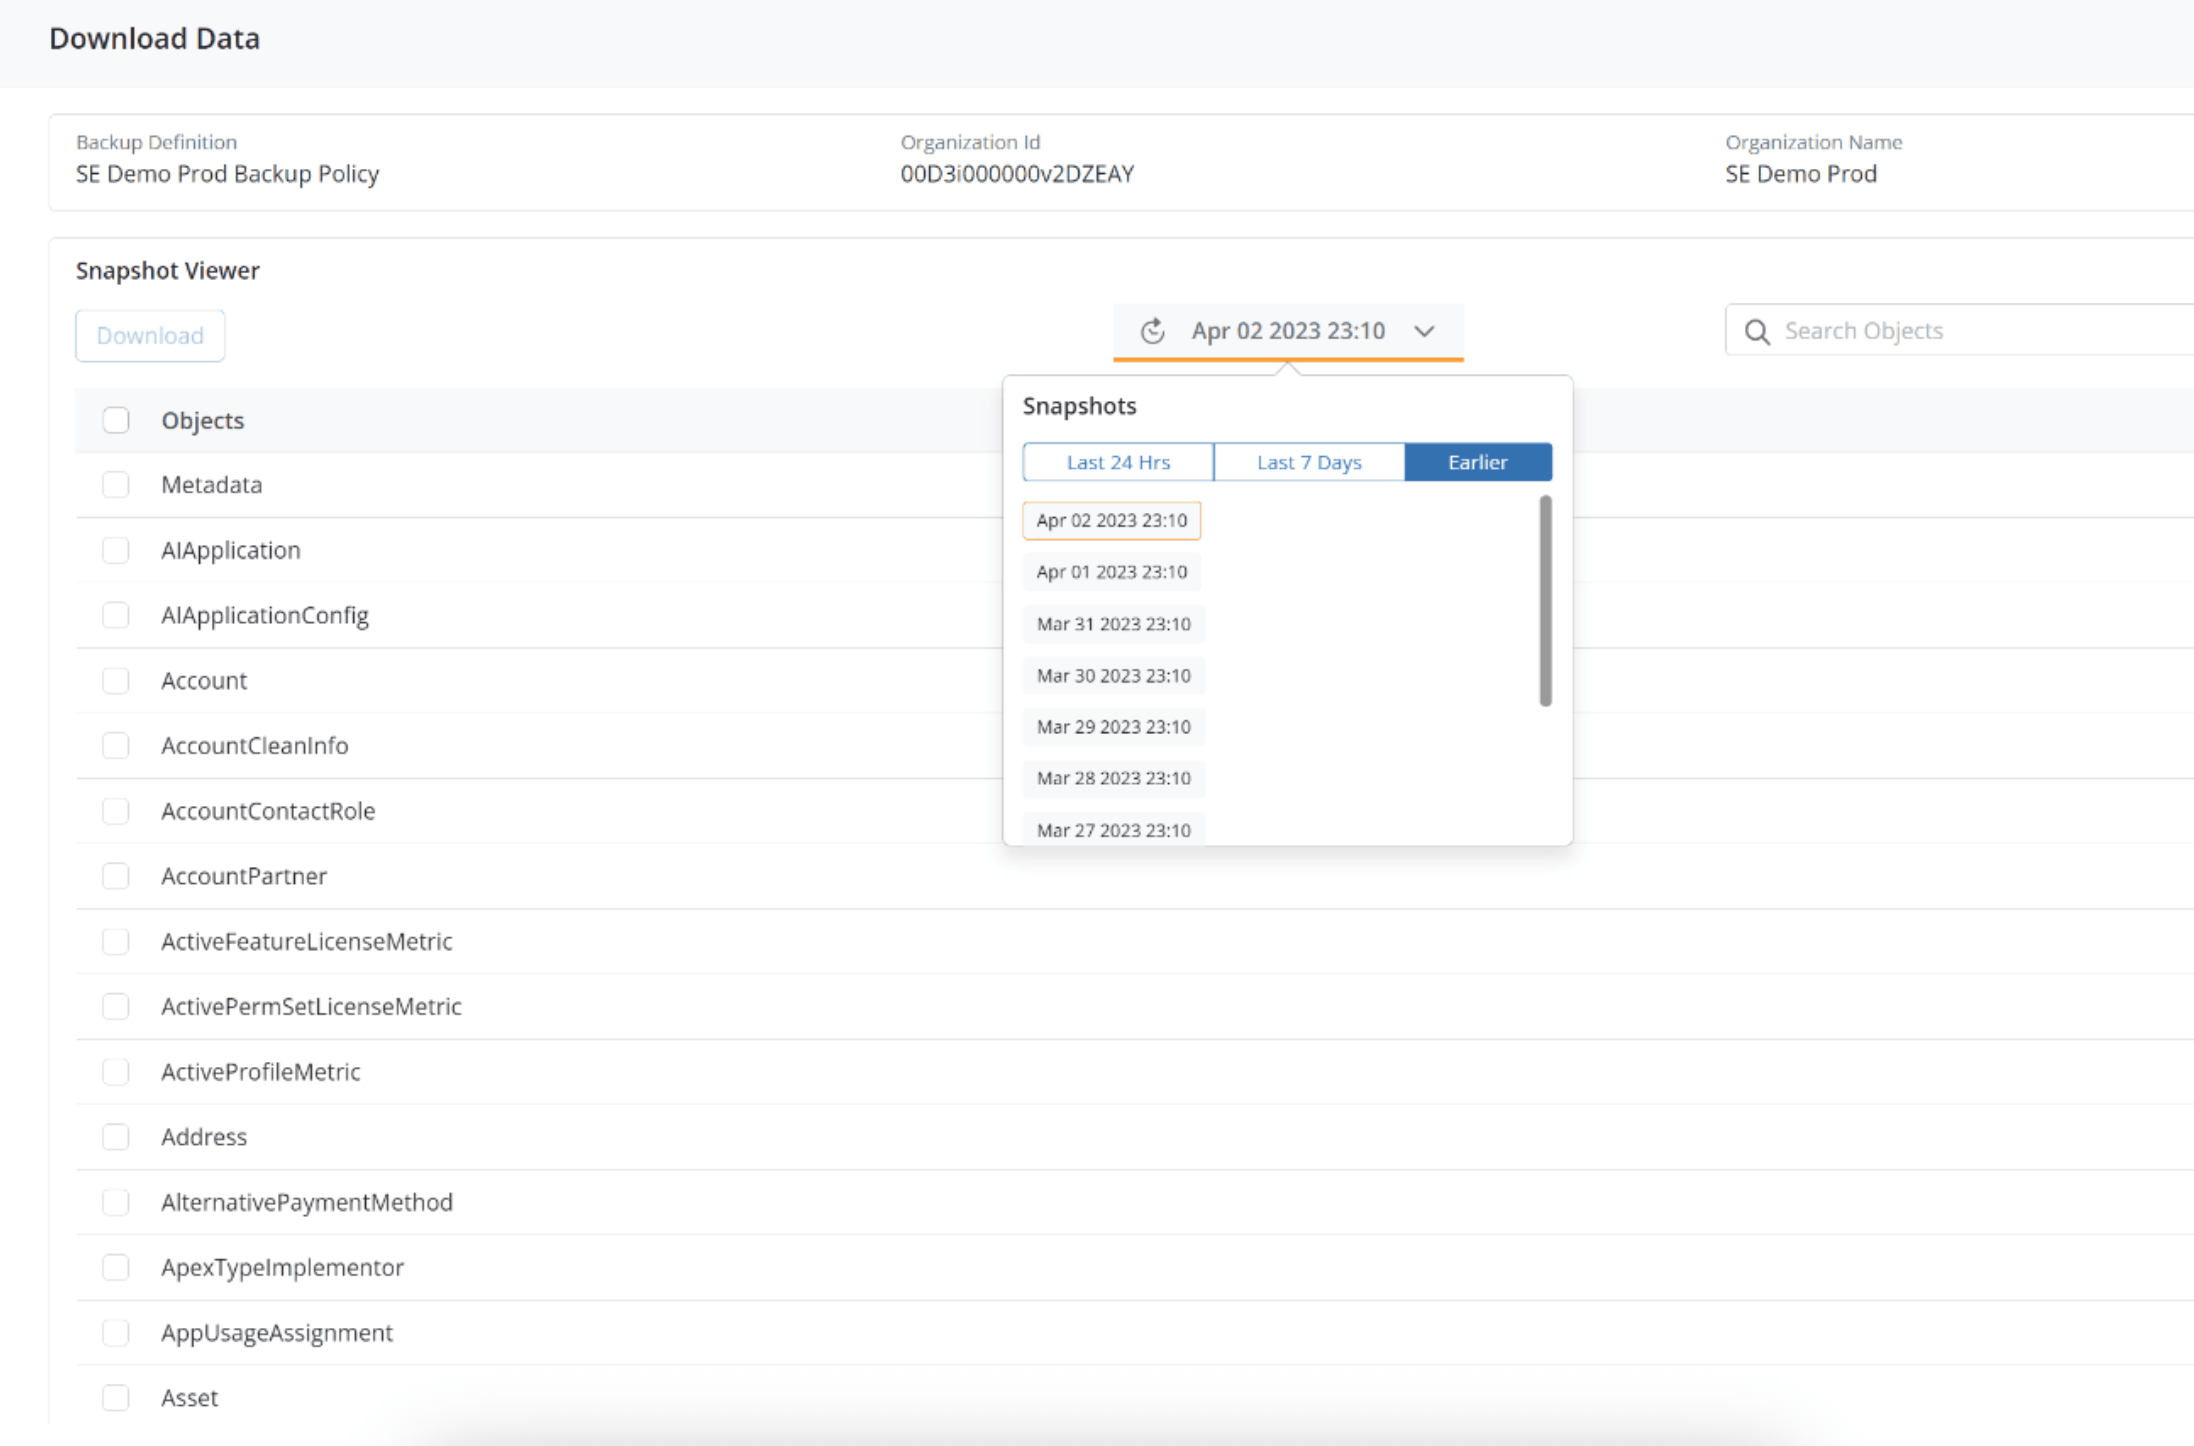This screenshot has width=2194, height=1446.
Task: Select the Mar 31 2023 23:10 snapshot
Action: (1113, 623)
